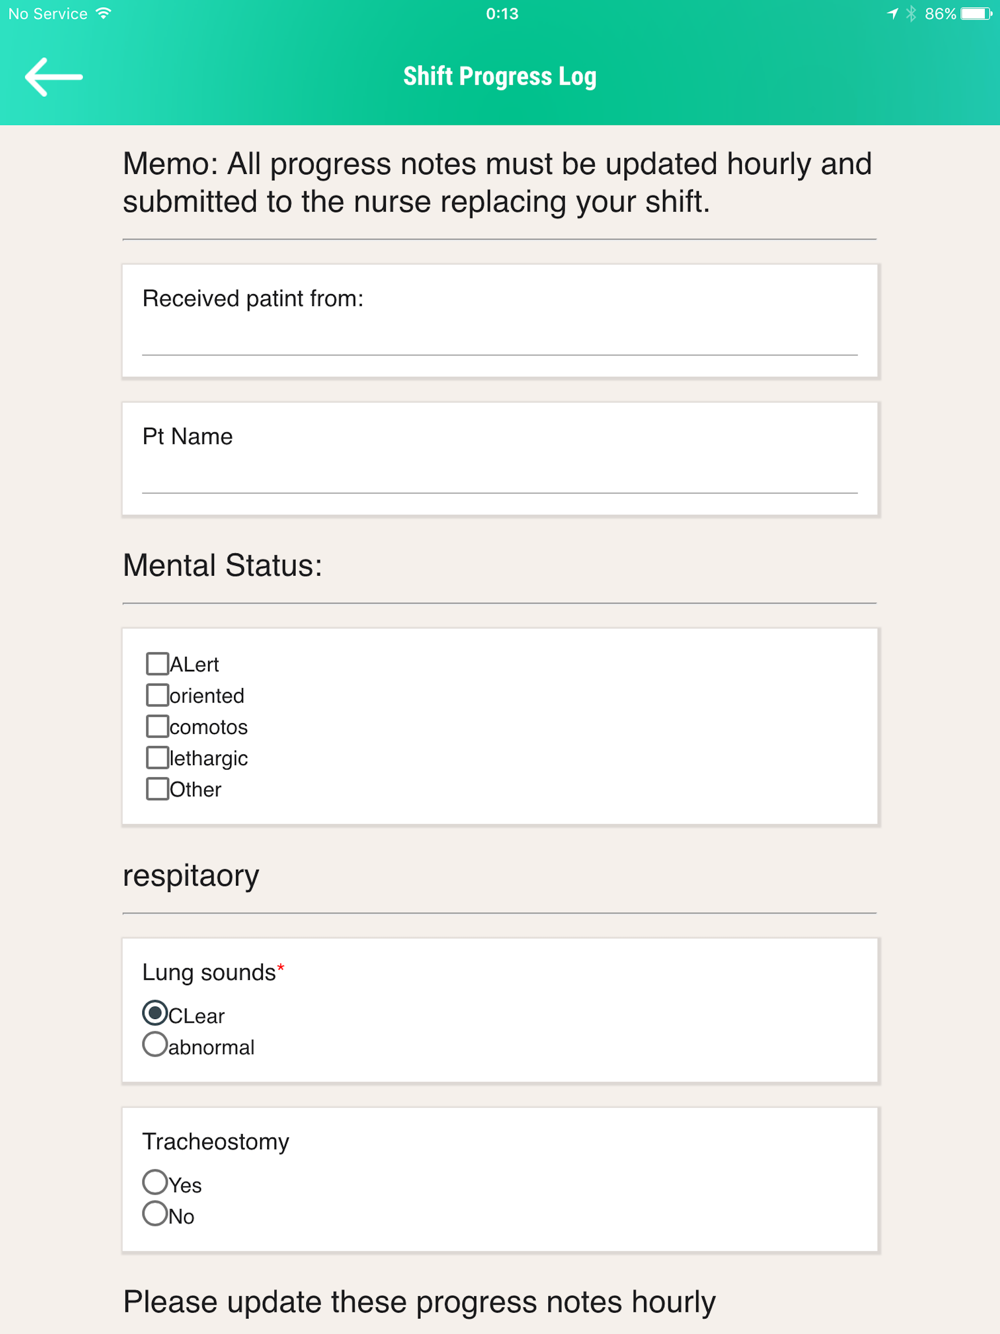Tap the clock in status bar
The image size is (1000, 1334).
click(x=502, y=14)
